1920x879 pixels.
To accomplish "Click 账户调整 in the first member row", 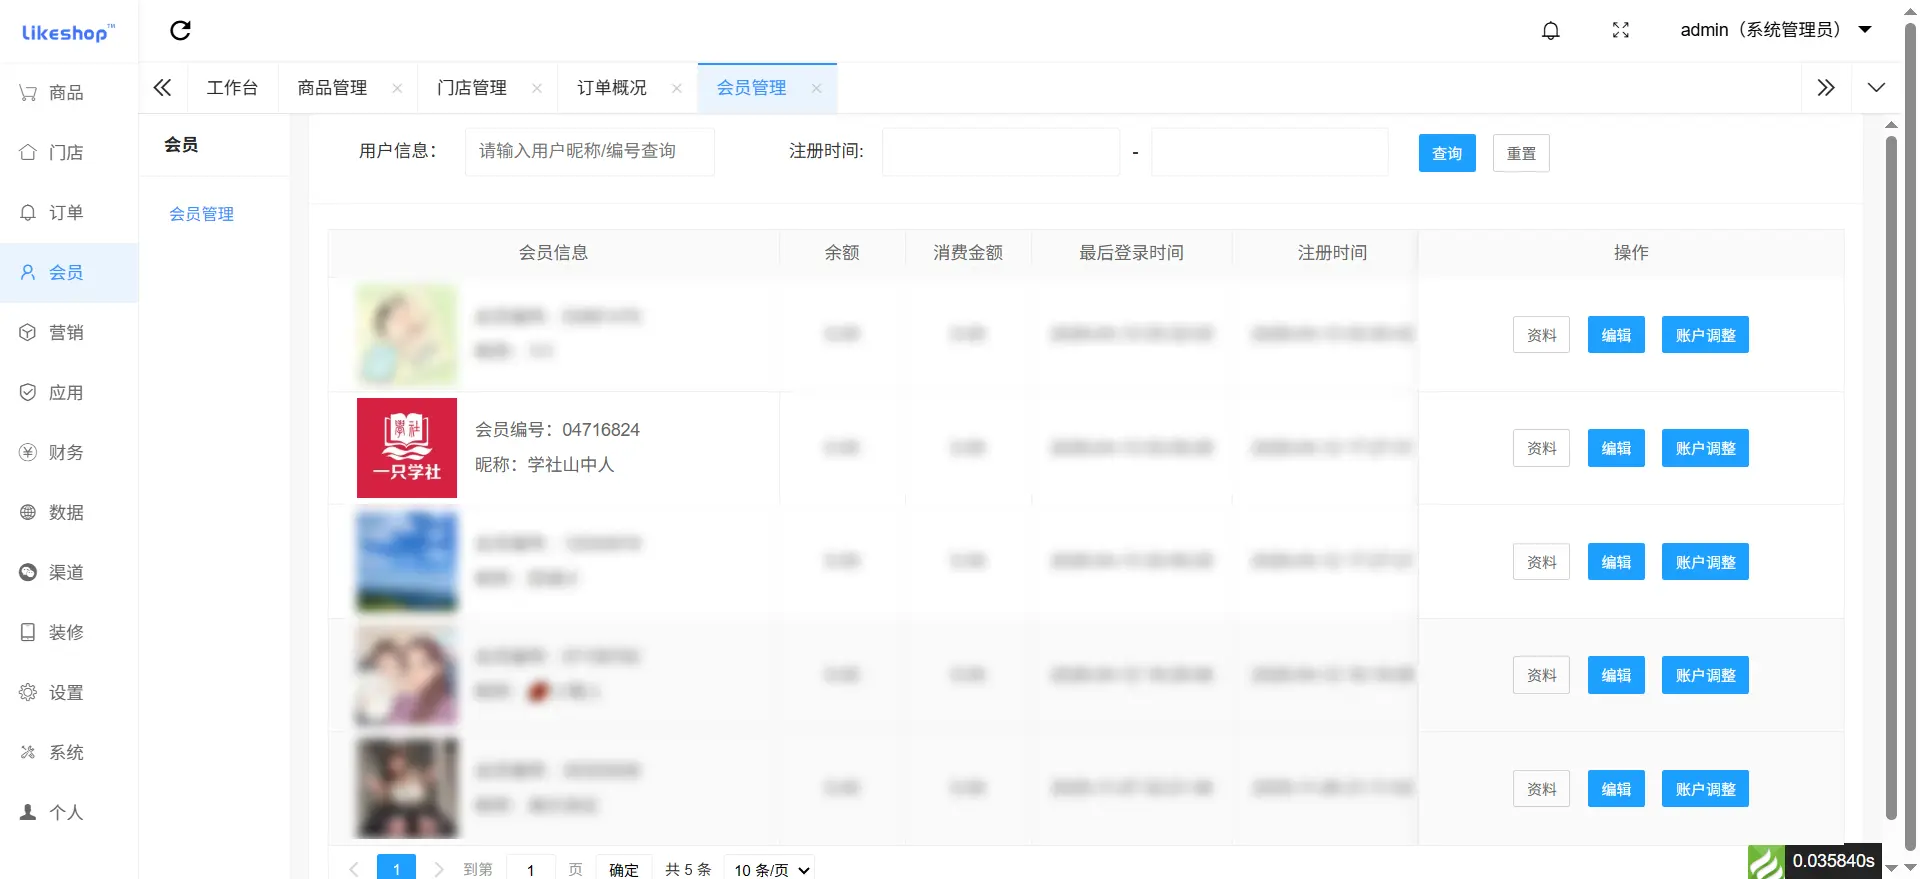I will (1706, 335).
